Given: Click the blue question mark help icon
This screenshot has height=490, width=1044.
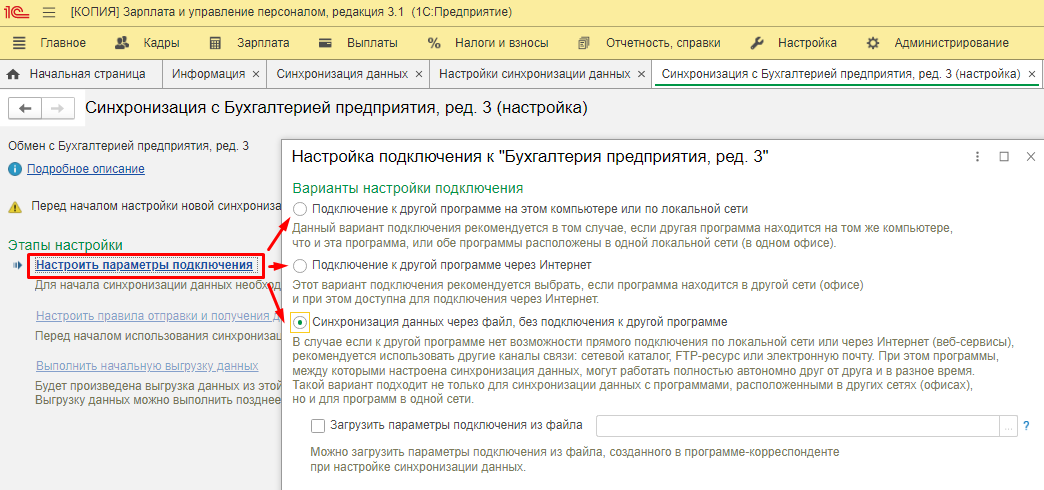Looking at the screenshot, I should point(1027,425).
